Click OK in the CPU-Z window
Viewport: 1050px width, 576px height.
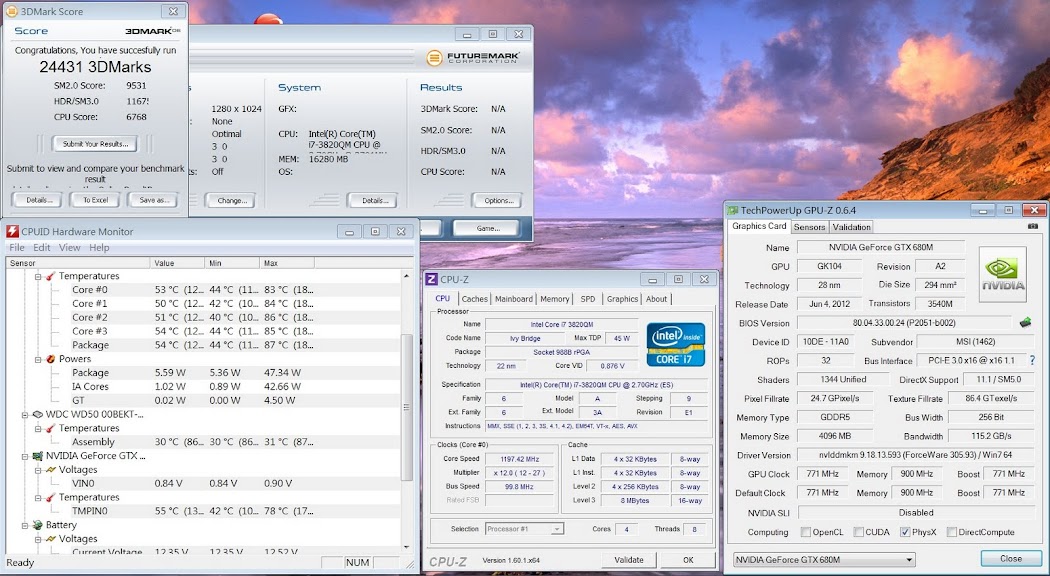[688, 560]
